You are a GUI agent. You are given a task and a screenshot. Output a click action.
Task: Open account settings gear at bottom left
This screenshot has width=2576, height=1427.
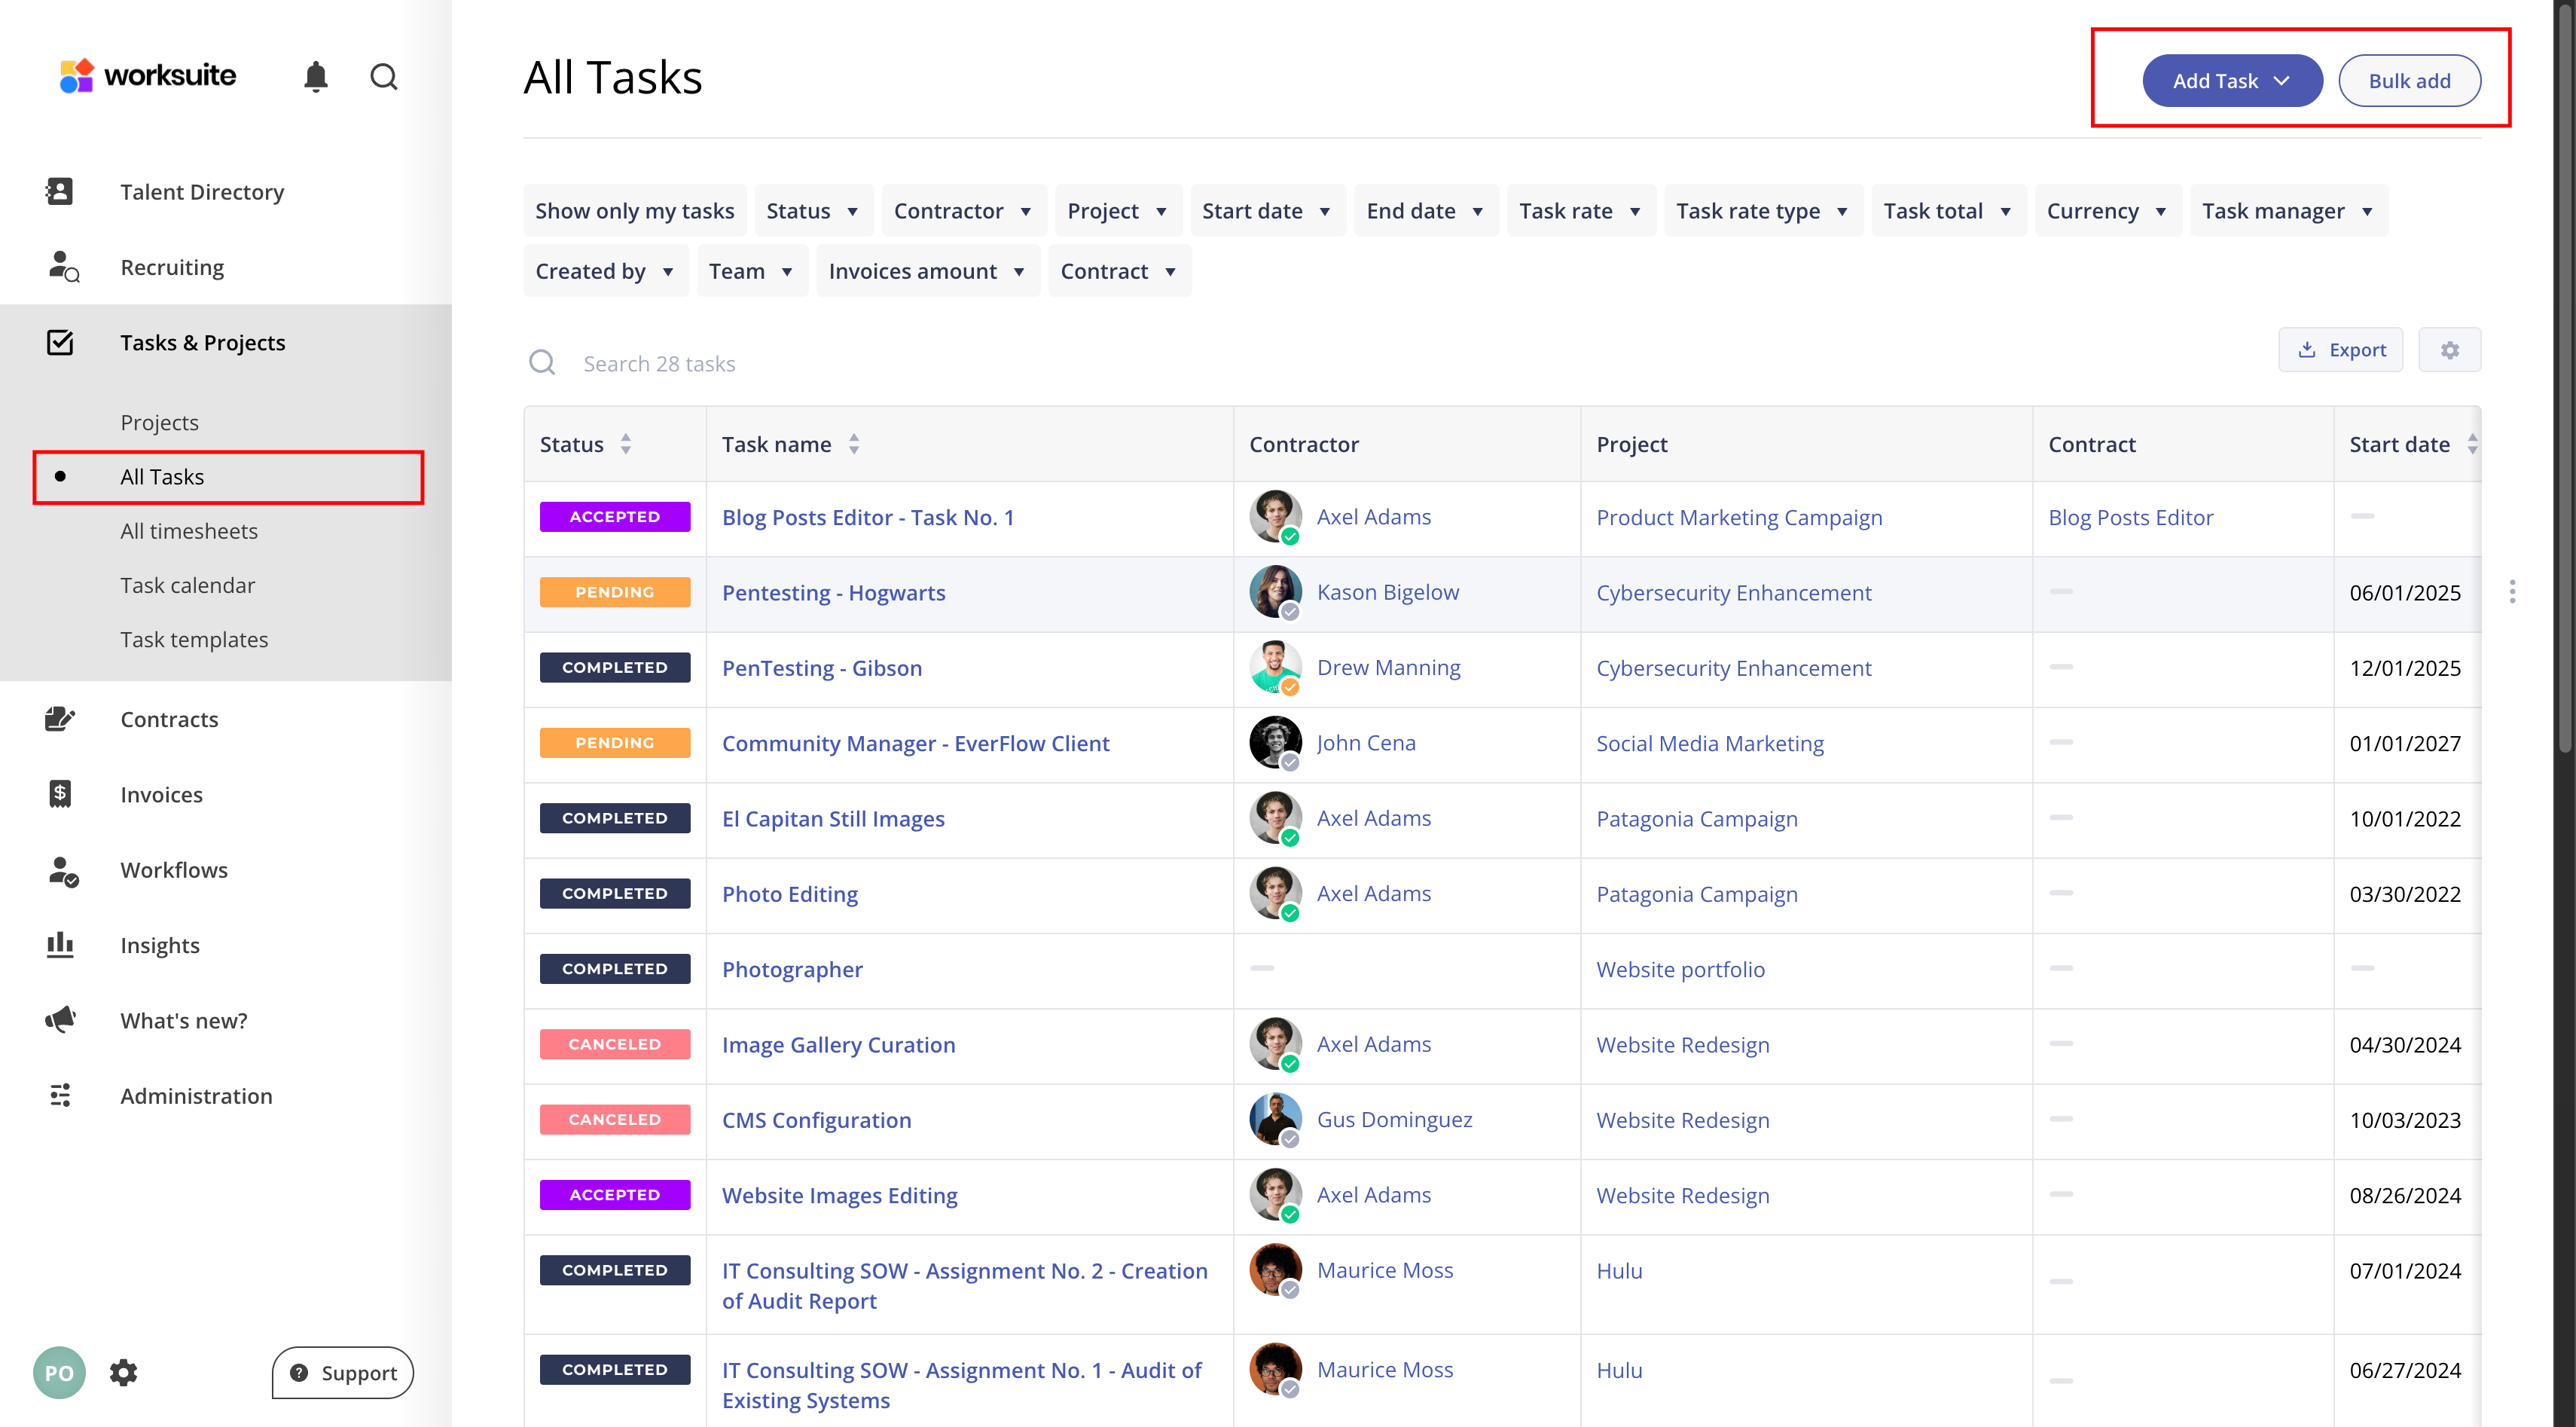[x=123, y=1372]
